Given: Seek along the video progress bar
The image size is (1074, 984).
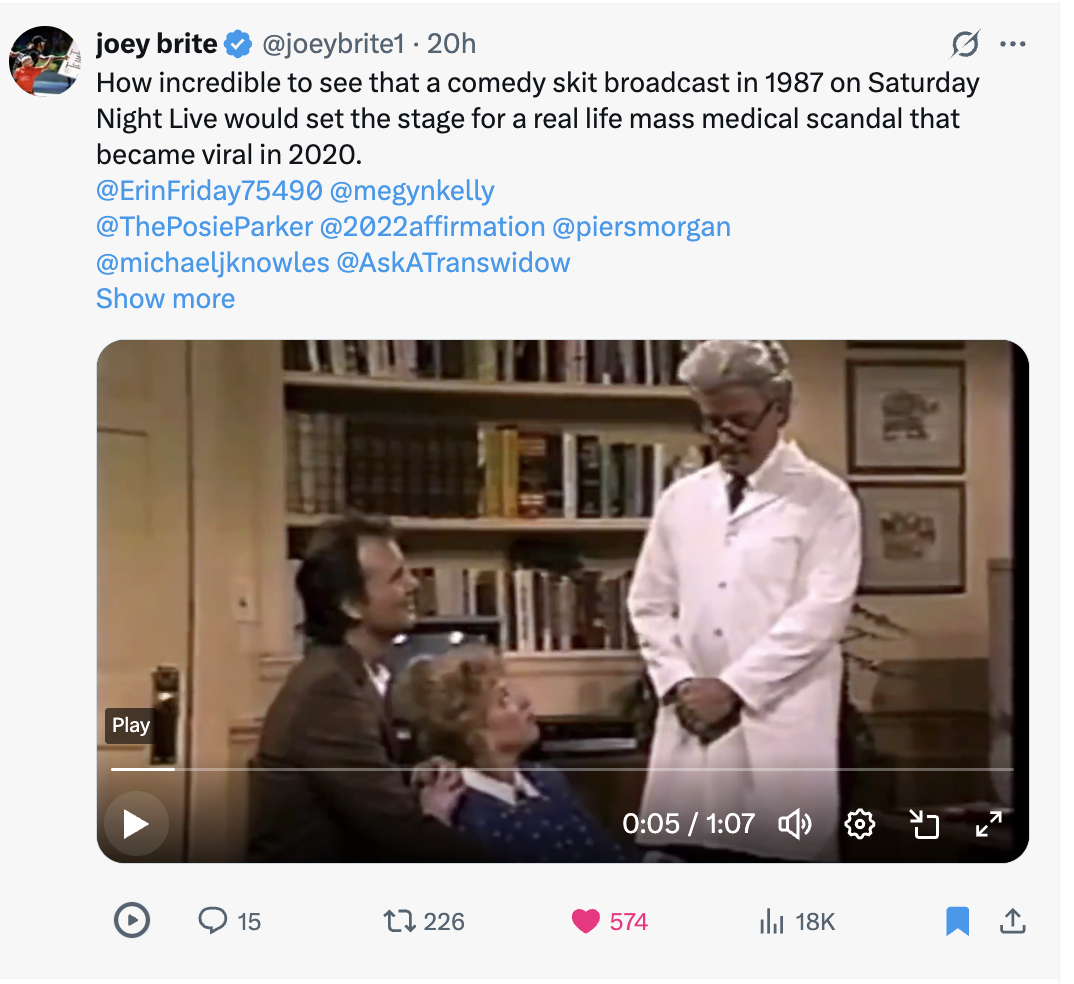Looking at the screenshot, I should coord(562,769).
